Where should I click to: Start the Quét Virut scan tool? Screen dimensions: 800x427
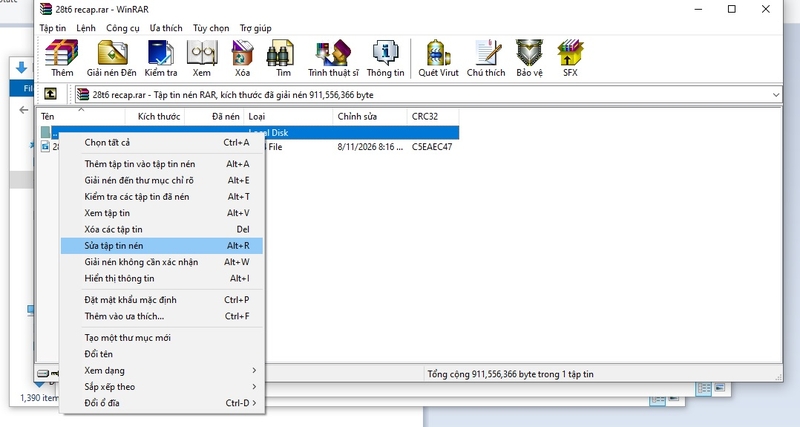point(438,58)
